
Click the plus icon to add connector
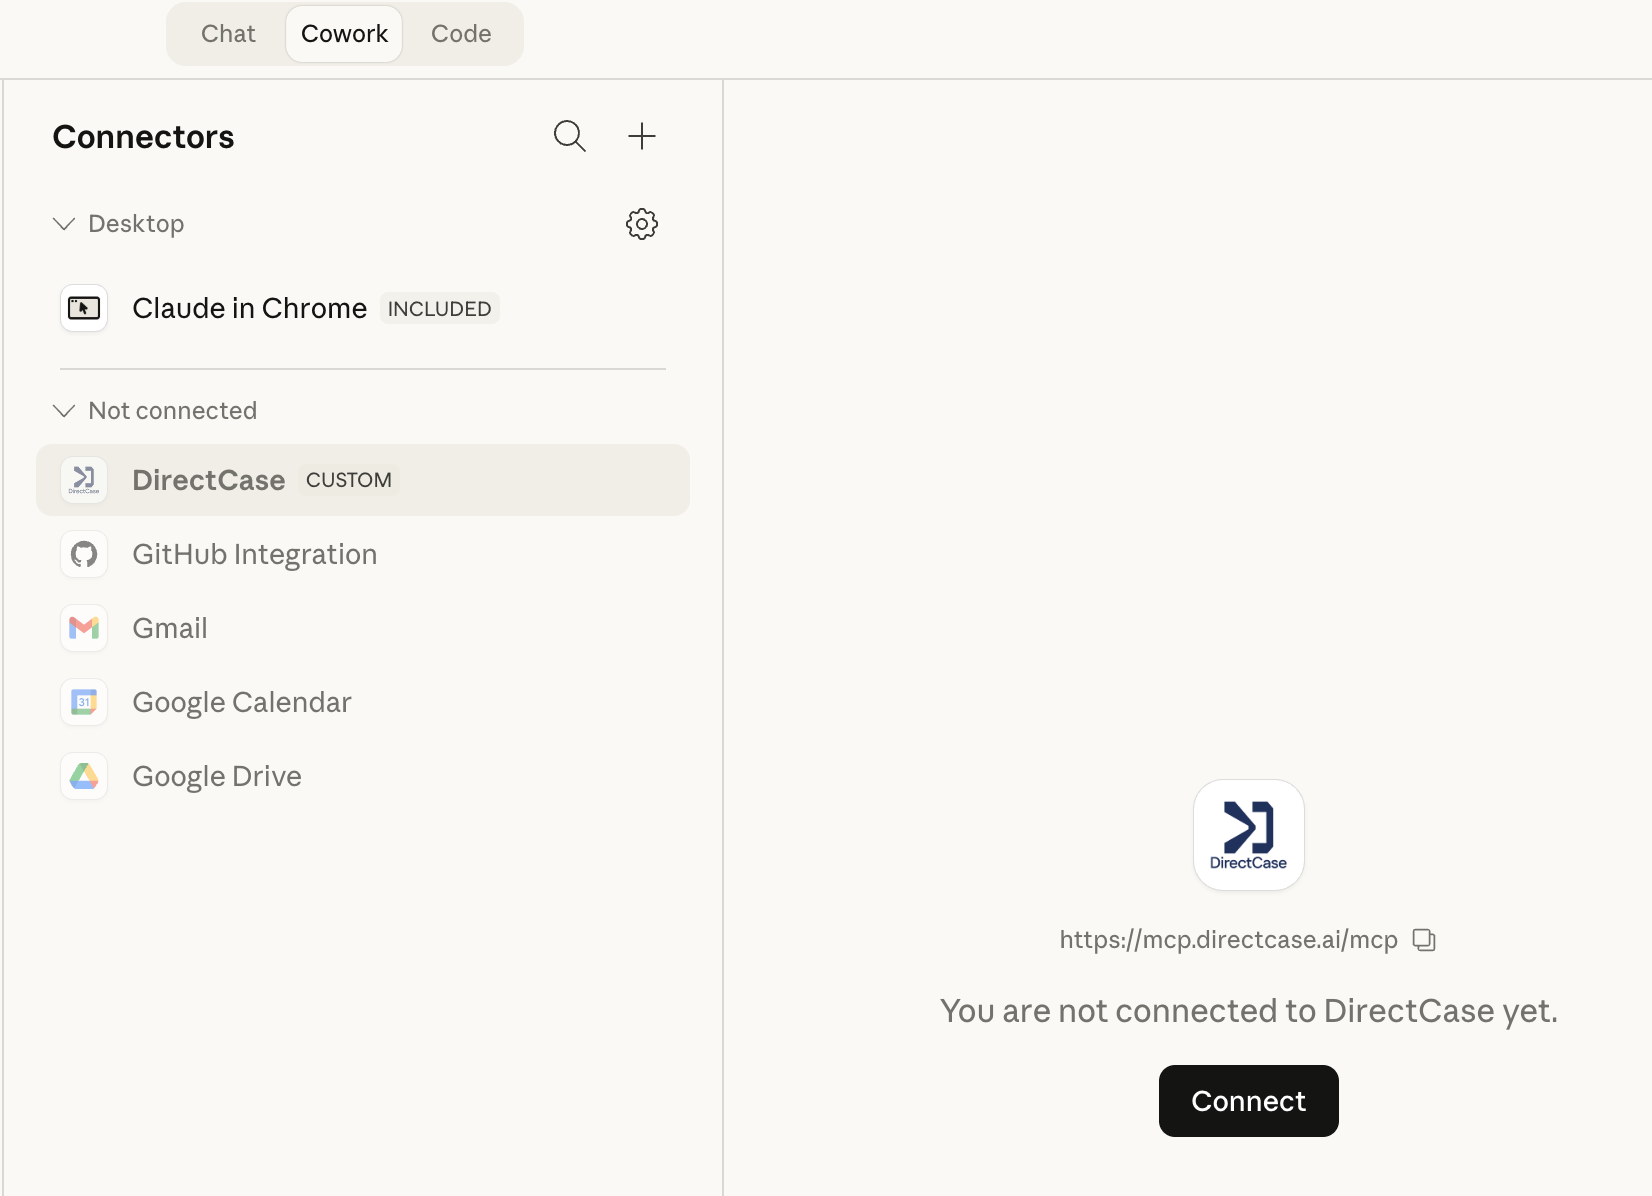pos(641,136)
